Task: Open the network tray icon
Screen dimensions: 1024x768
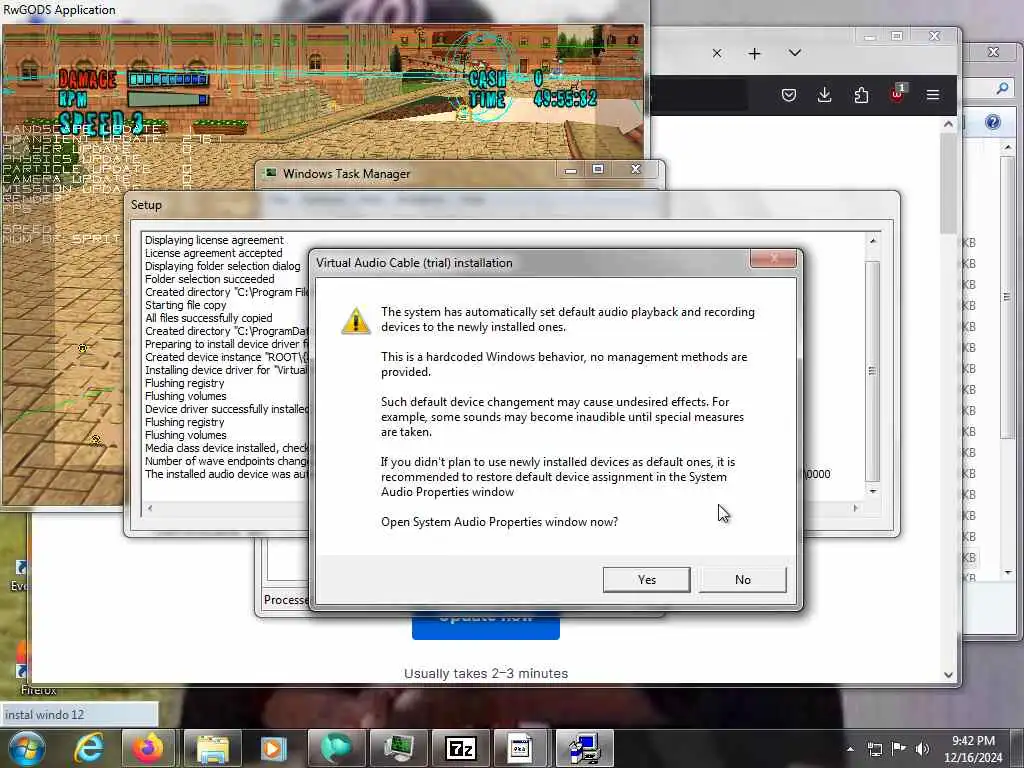Action: (x=874, y=749)
